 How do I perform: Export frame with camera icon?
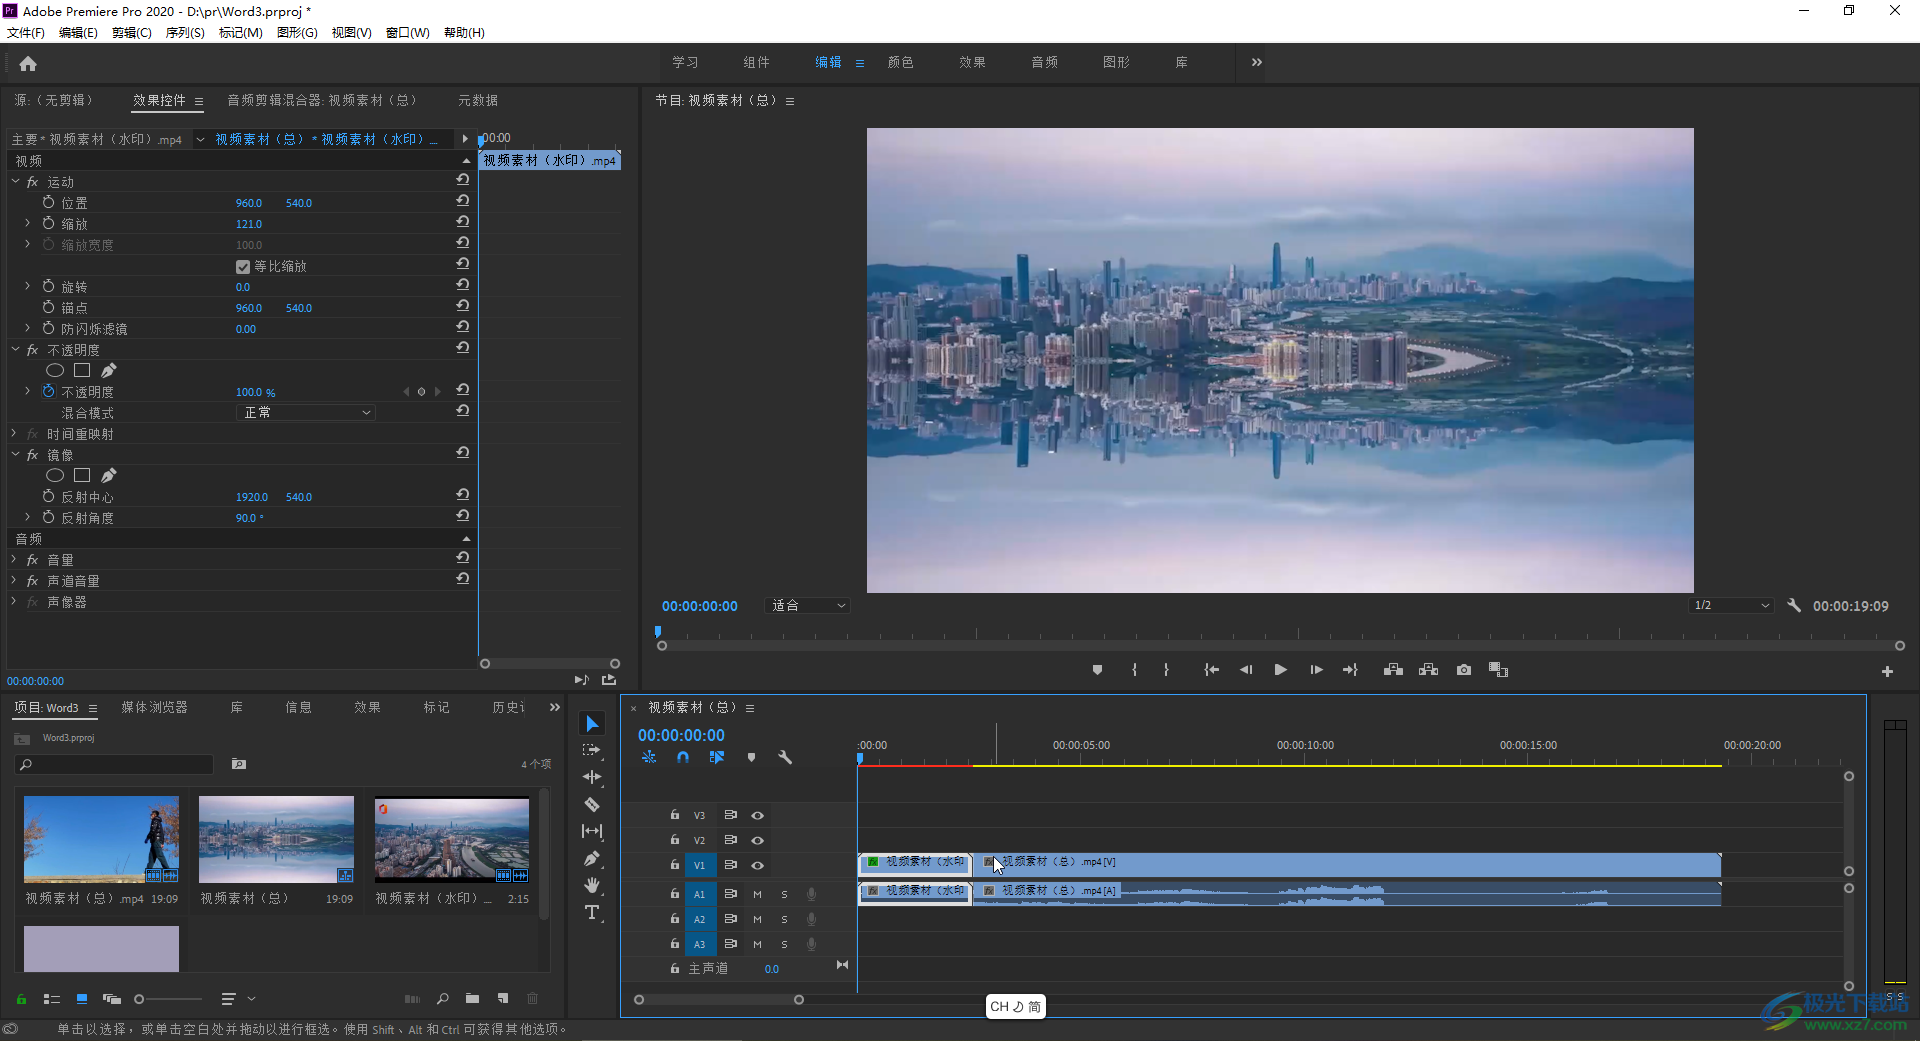(x=1464, y=670)
